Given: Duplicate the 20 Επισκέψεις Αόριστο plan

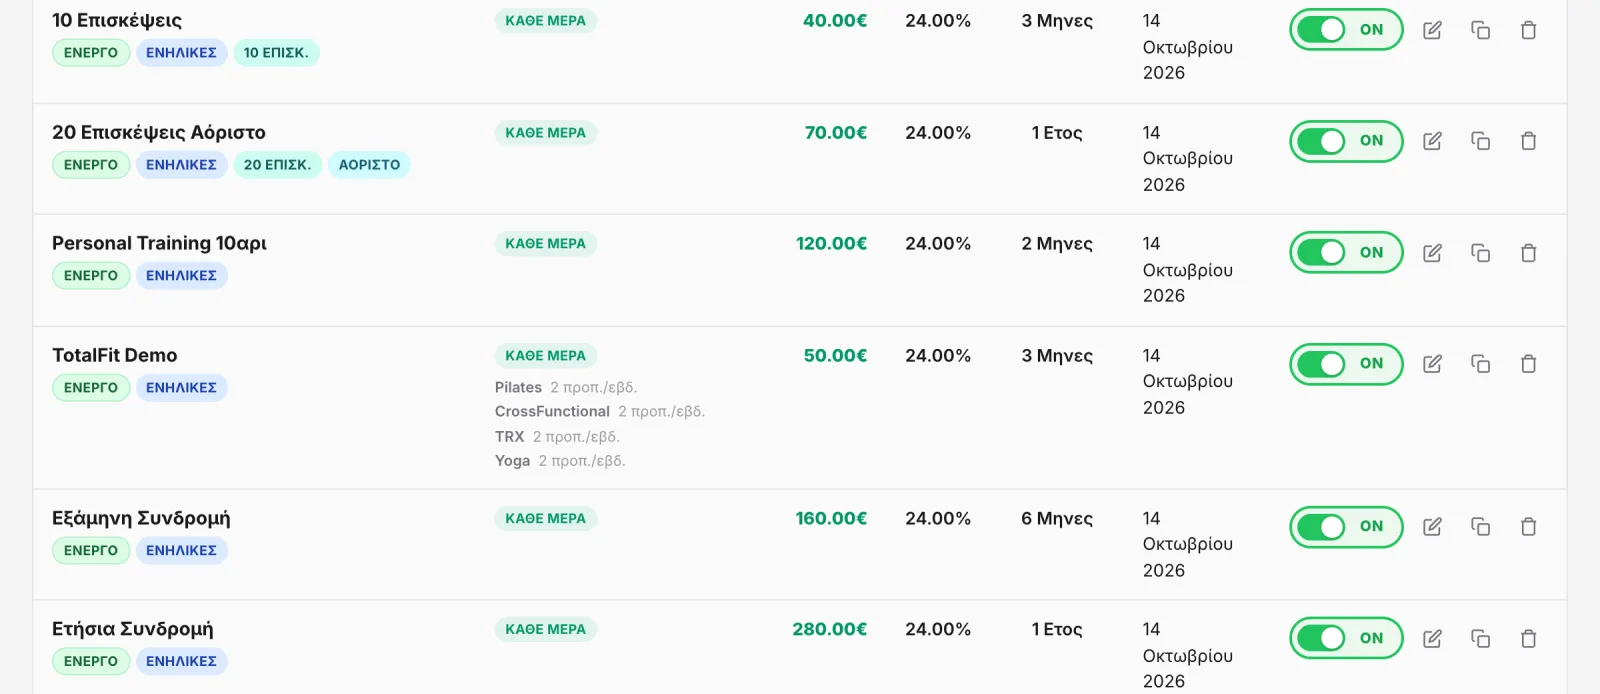Looking at the screenshot, I should tap(1480, 141).
